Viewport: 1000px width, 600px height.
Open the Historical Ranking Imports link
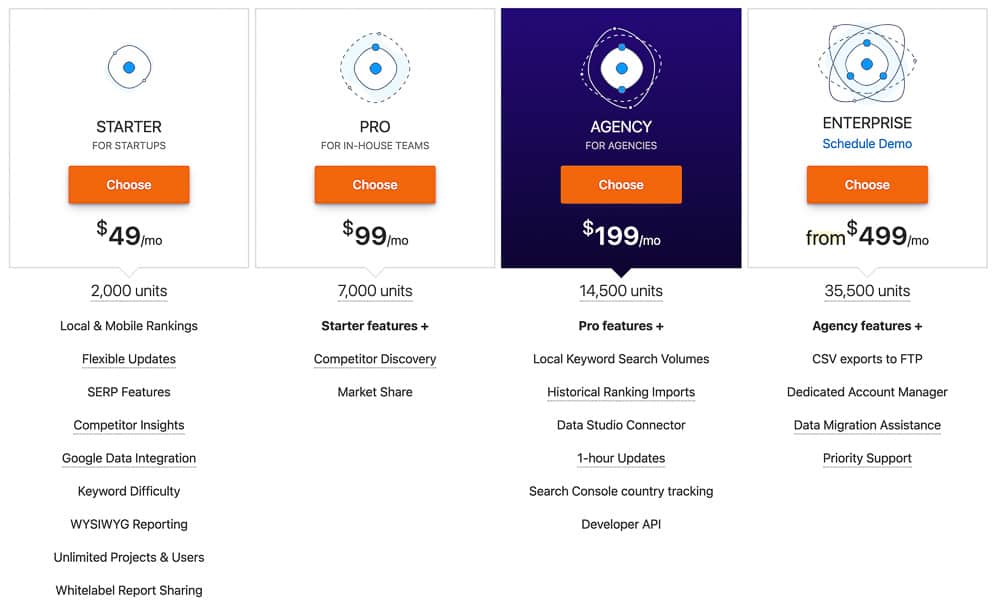coord(620,391)
